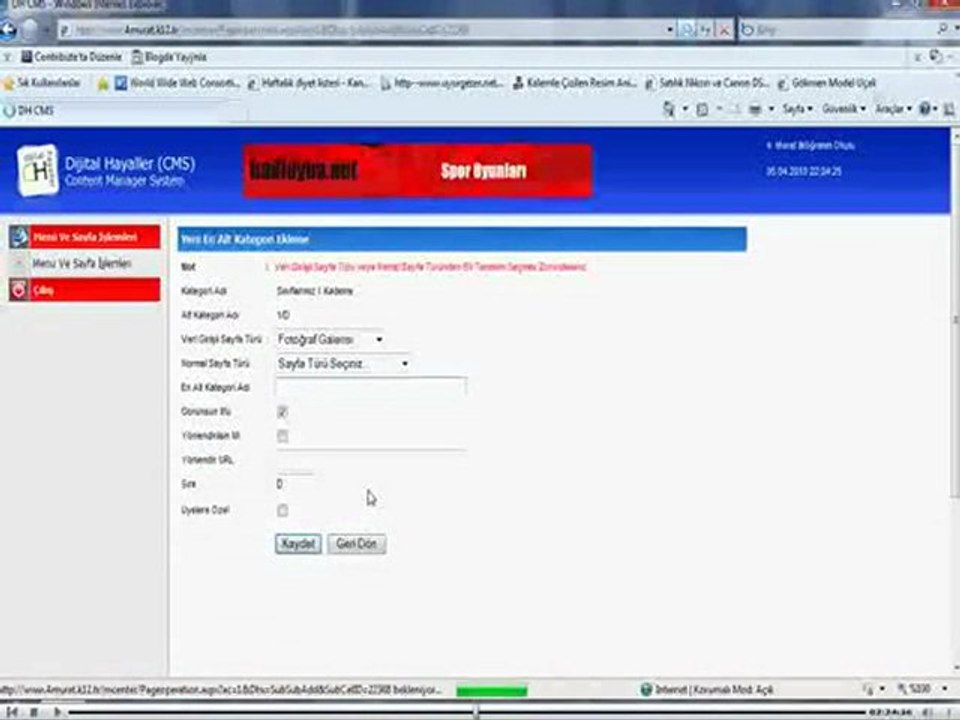This screenshot has height=720, width=960.
Task: Select the DH CMS browser tab
Action: click(122, 110)
